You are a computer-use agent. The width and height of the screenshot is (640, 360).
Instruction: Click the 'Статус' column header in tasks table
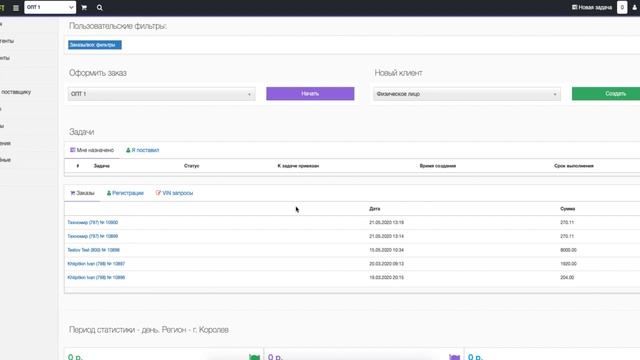pyautogui.click(x=191, y=166)
